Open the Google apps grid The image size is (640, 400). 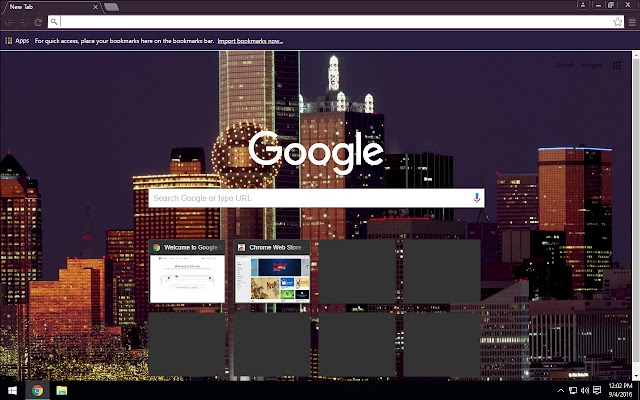617,65
